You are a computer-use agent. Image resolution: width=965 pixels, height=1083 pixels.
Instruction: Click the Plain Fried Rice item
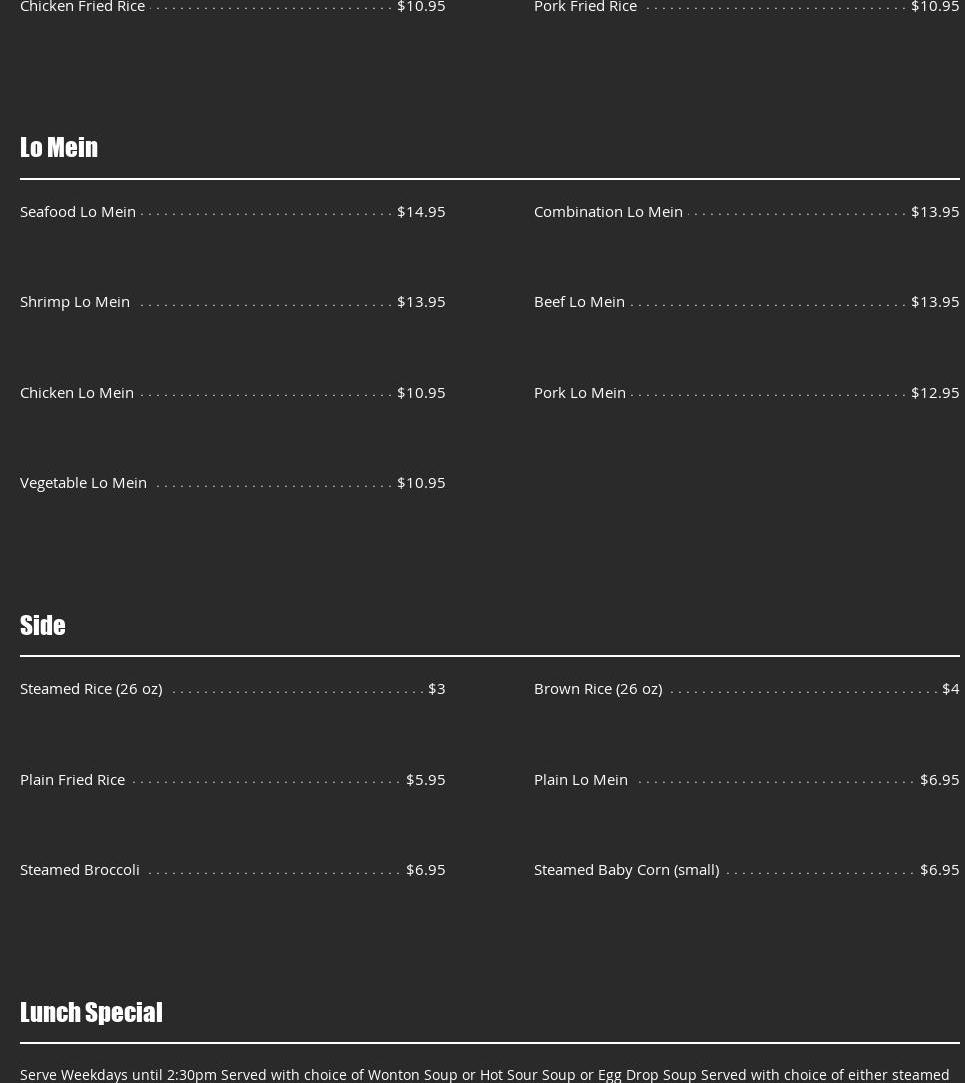pos(72,779)
